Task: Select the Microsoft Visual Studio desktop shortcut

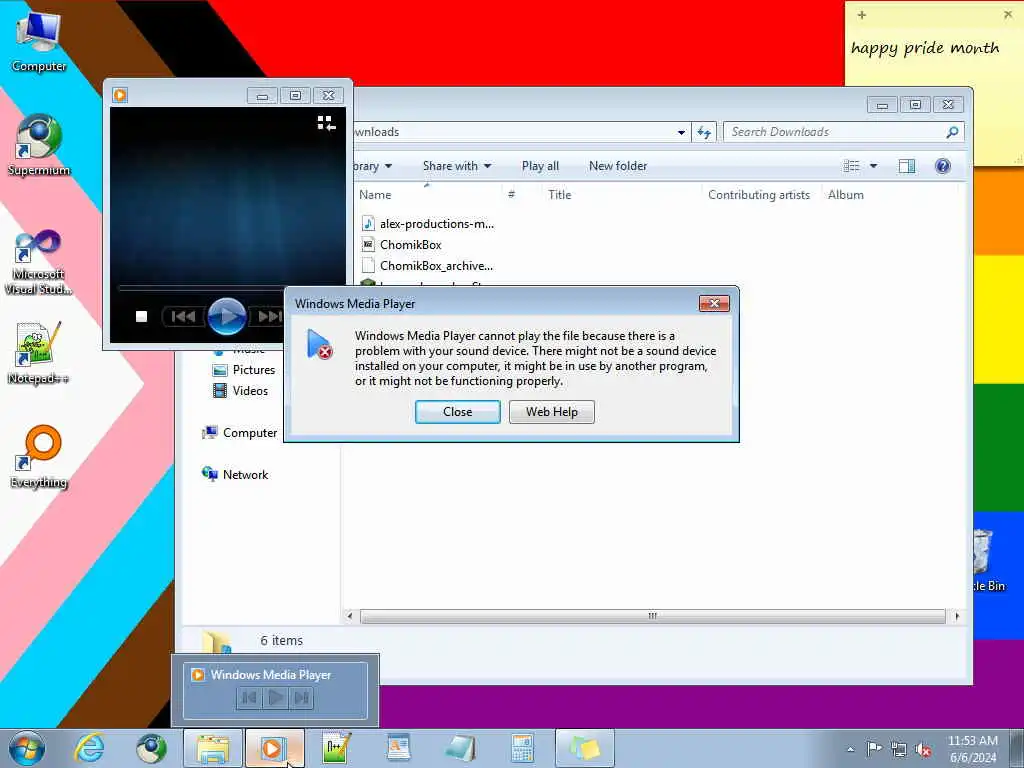Action: 38,263
